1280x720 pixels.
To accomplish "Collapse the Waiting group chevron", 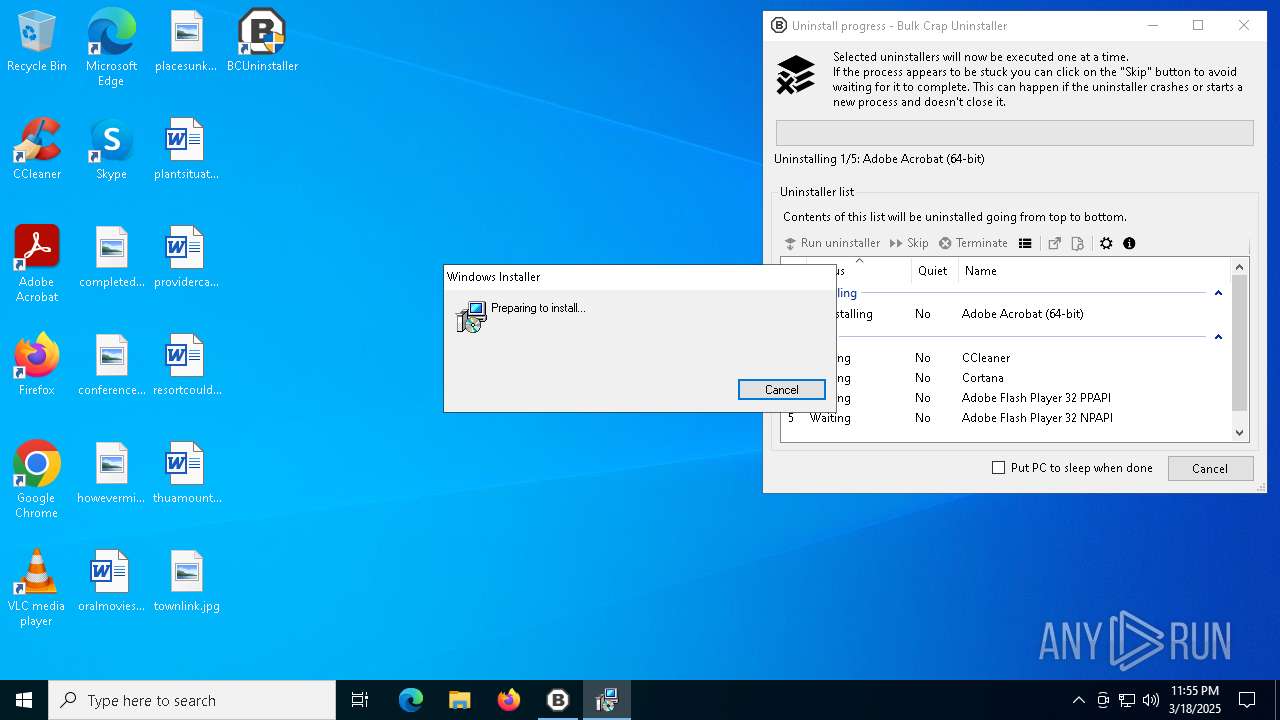I will [x=1218, y=337].
